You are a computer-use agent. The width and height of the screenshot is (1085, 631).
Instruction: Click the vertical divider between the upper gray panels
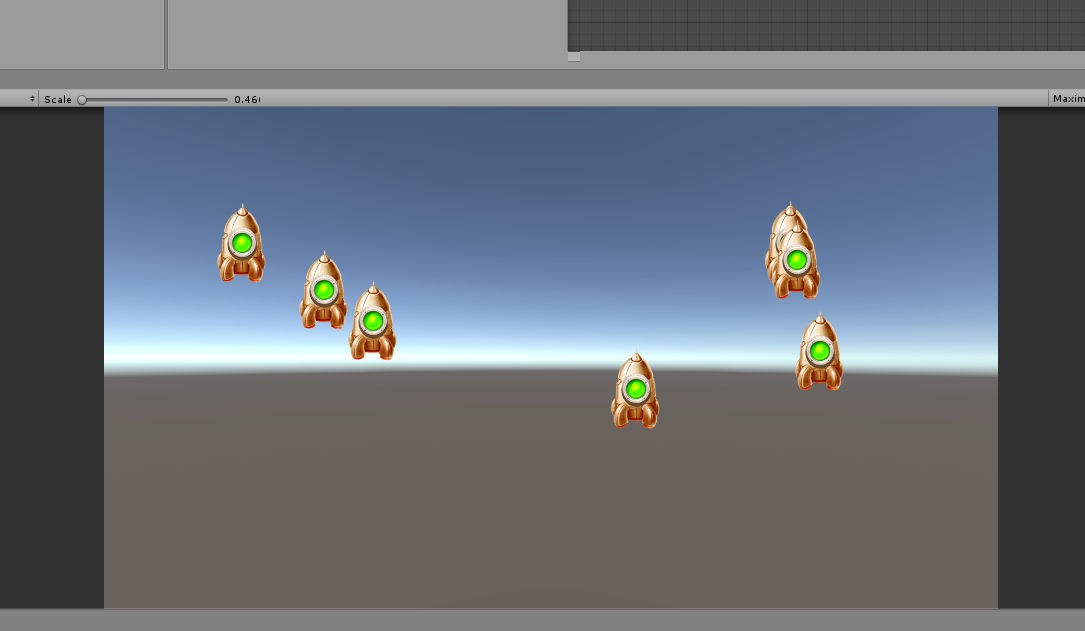166,34
